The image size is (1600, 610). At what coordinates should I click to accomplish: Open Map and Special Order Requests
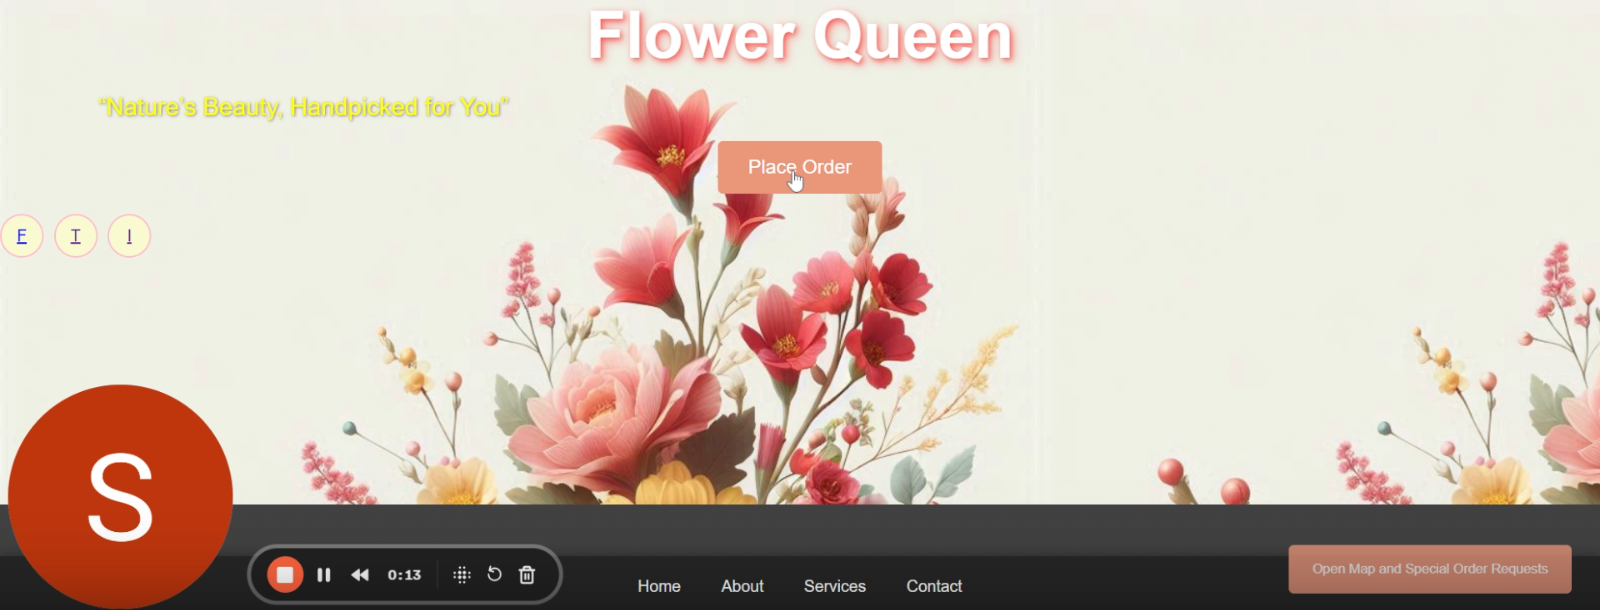(x=1429, y=569)
